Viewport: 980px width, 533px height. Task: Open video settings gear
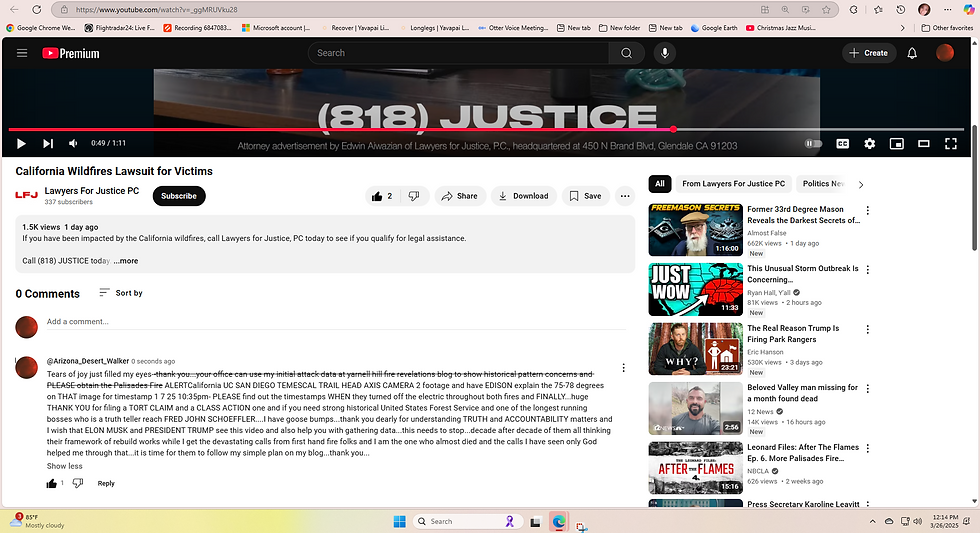point(869,144)
